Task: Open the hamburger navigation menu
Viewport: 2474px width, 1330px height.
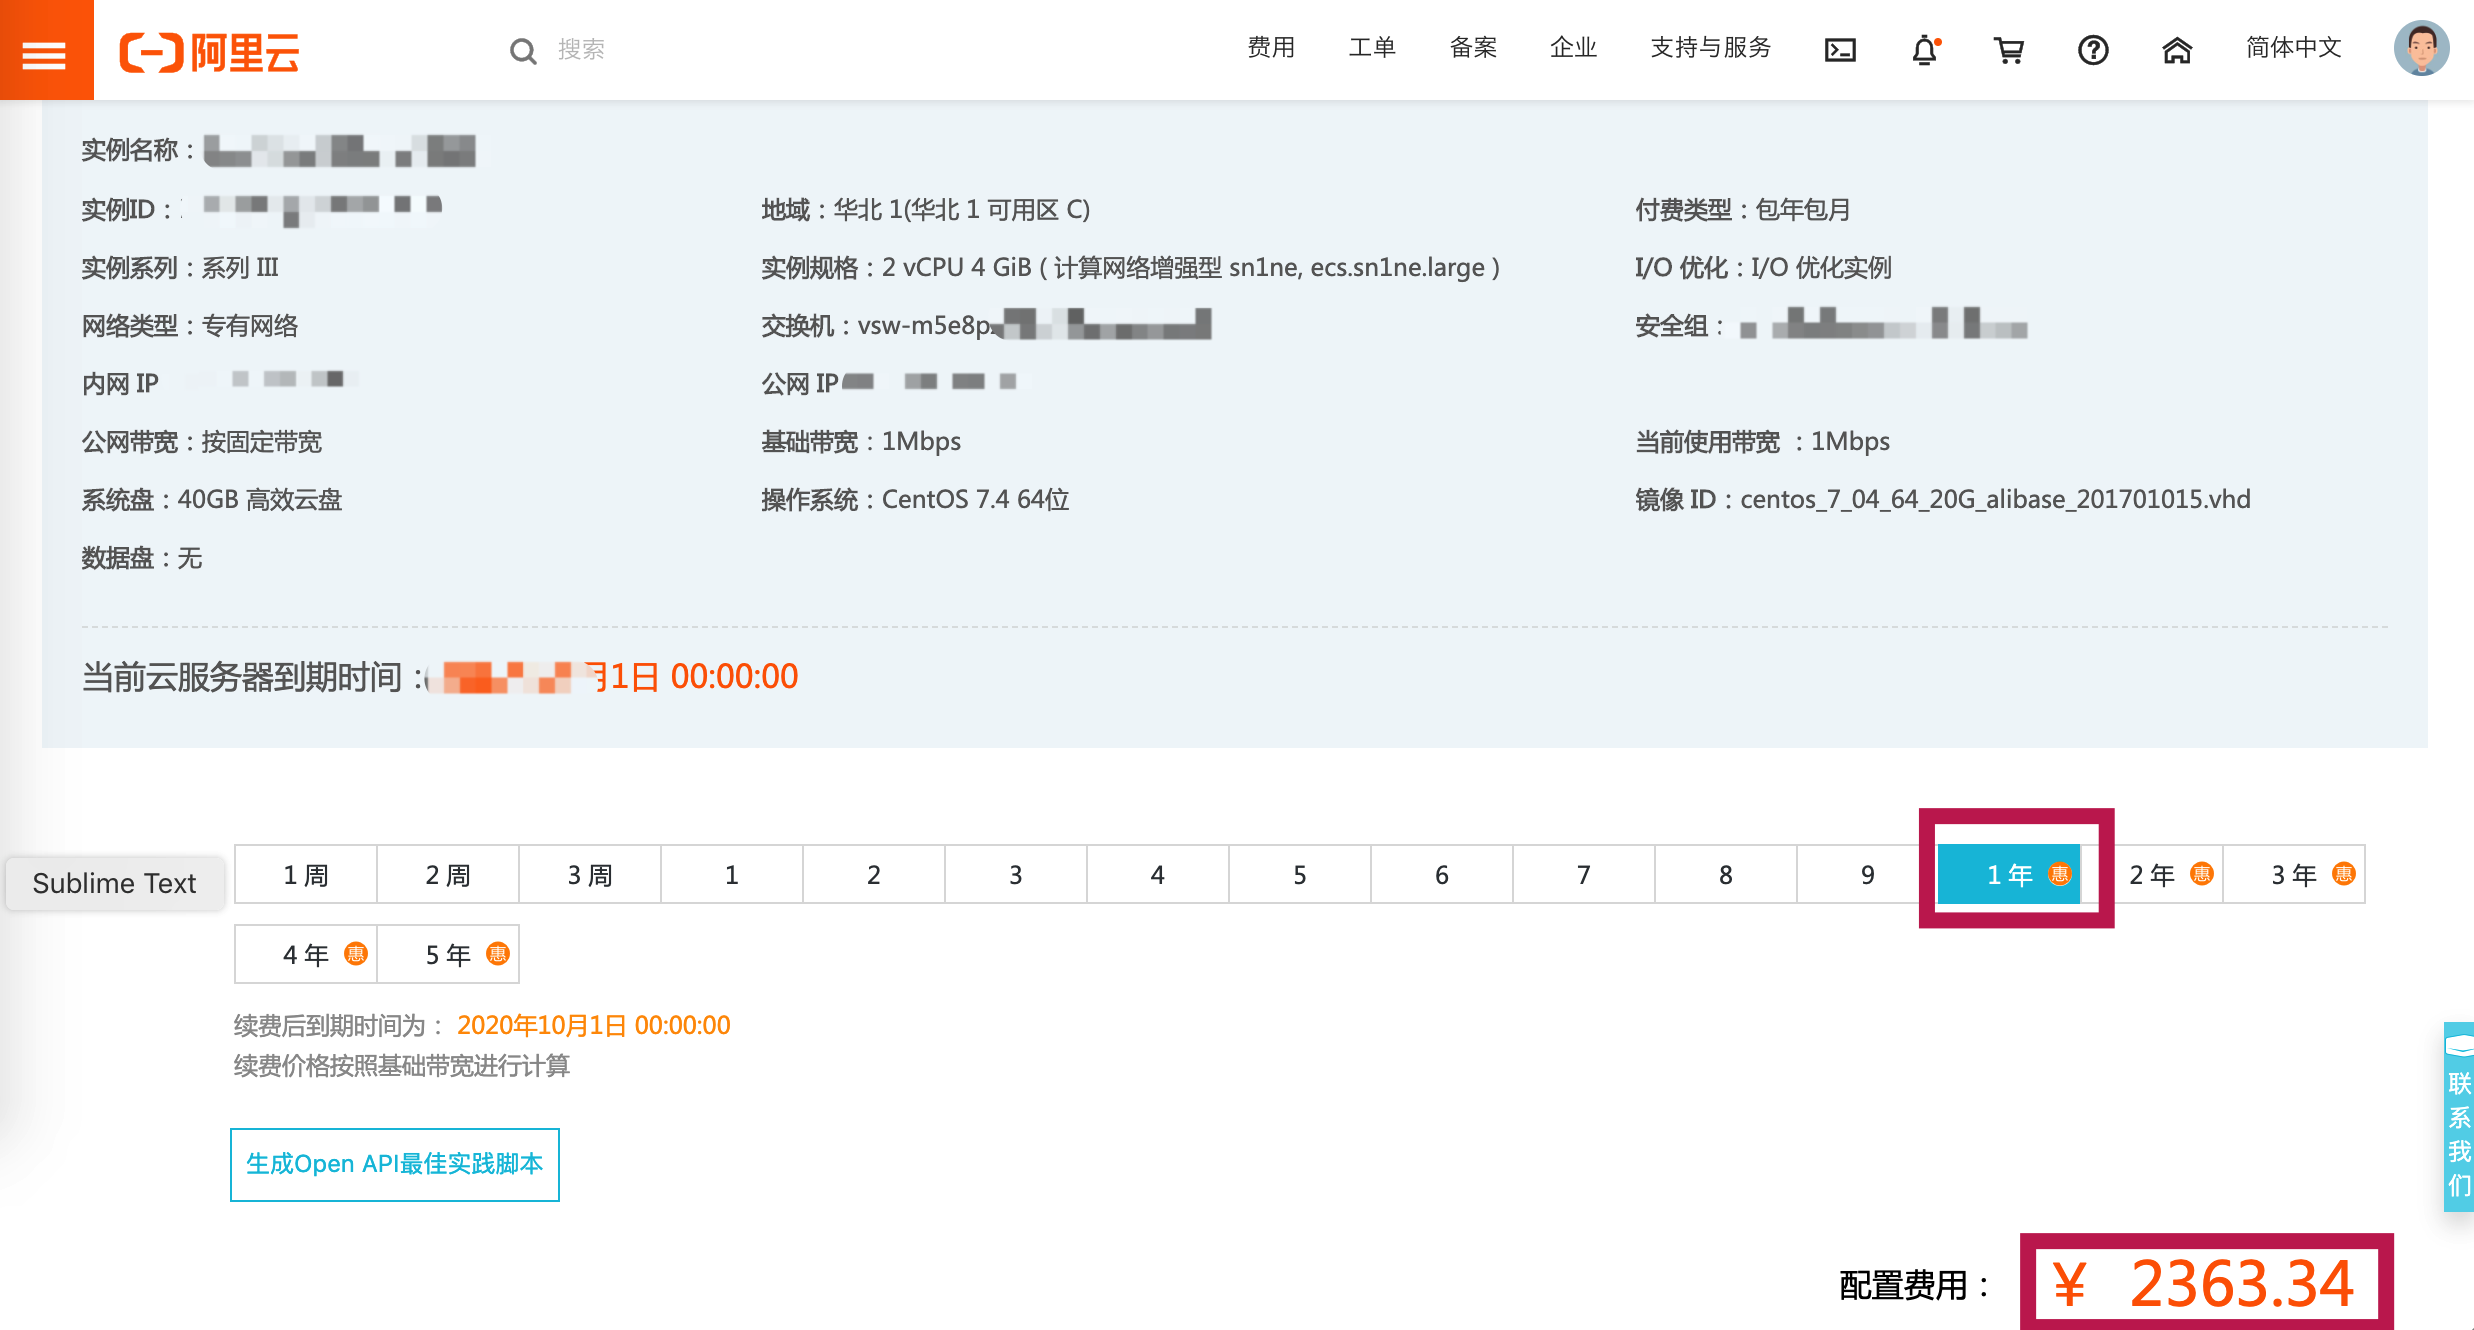Action: pos(45,52)
